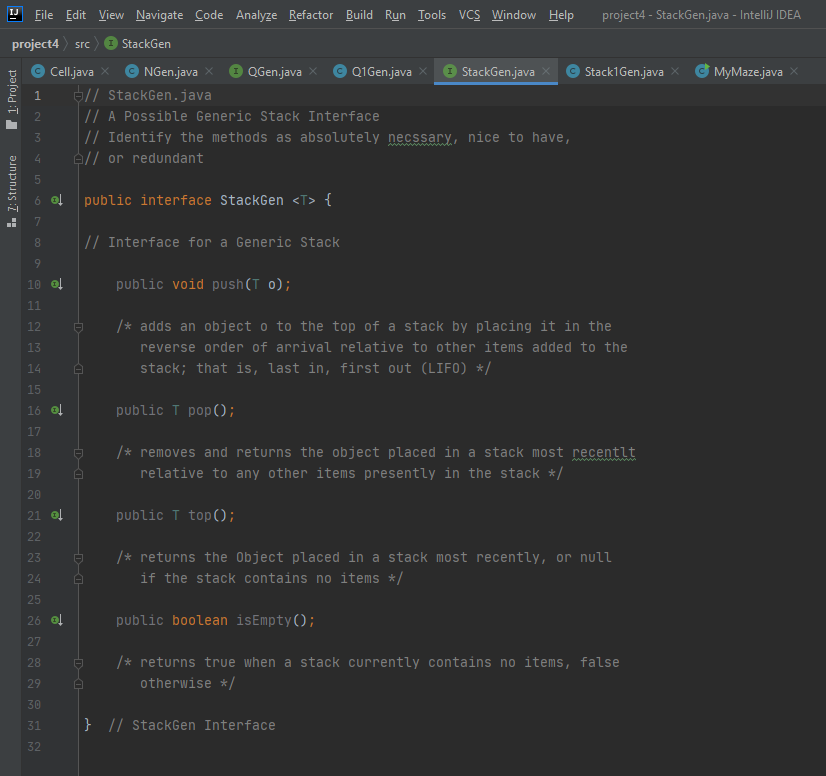Click the project4 breadcrumb
This screenshot has width=826, height=776.
(x=35, y=44)
